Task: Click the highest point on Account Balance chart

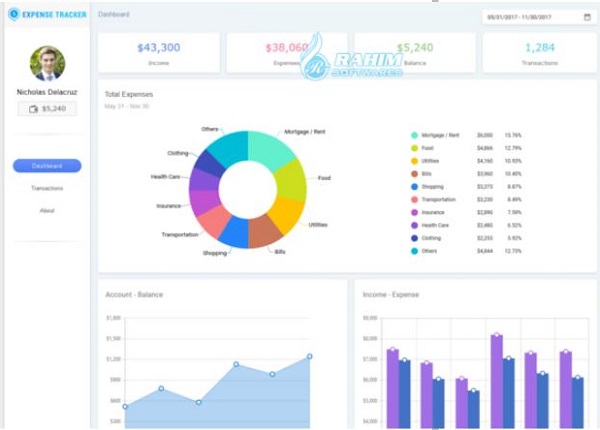Action: click(x=310, y=356)
